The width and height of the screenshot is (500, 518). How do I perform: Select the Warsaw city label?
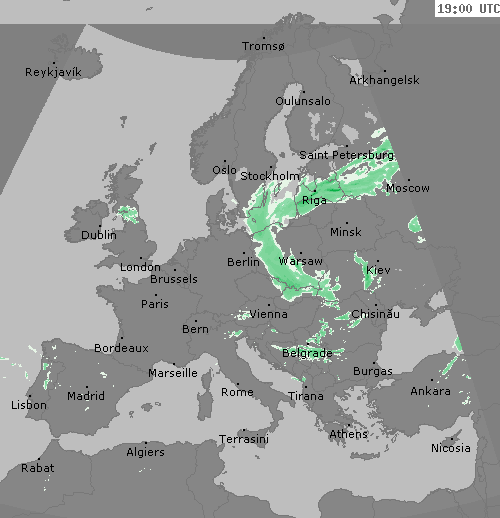tap(301, 261)
